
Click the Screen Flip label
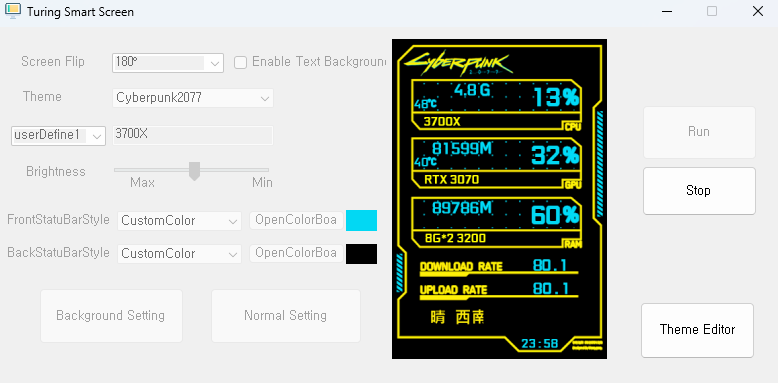53,62
